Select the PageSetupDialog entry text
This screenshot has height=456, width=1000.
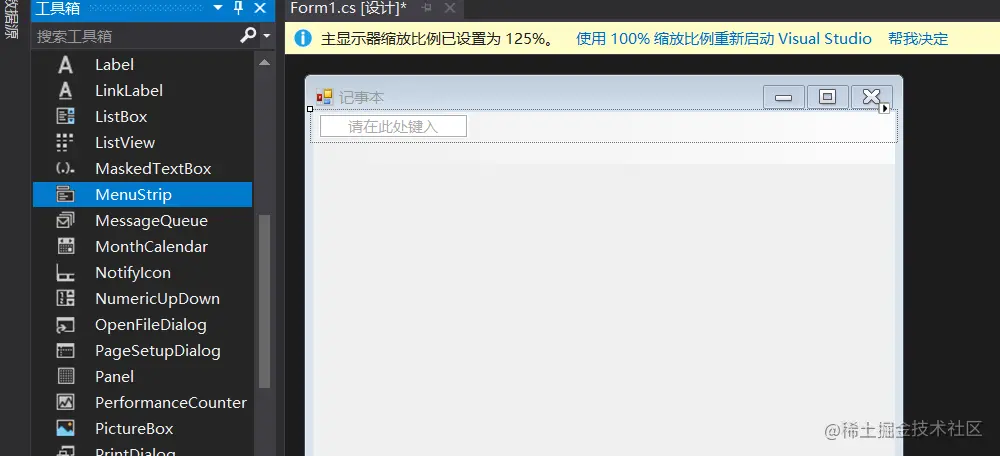pyautogui.click(x=158, y=351)
